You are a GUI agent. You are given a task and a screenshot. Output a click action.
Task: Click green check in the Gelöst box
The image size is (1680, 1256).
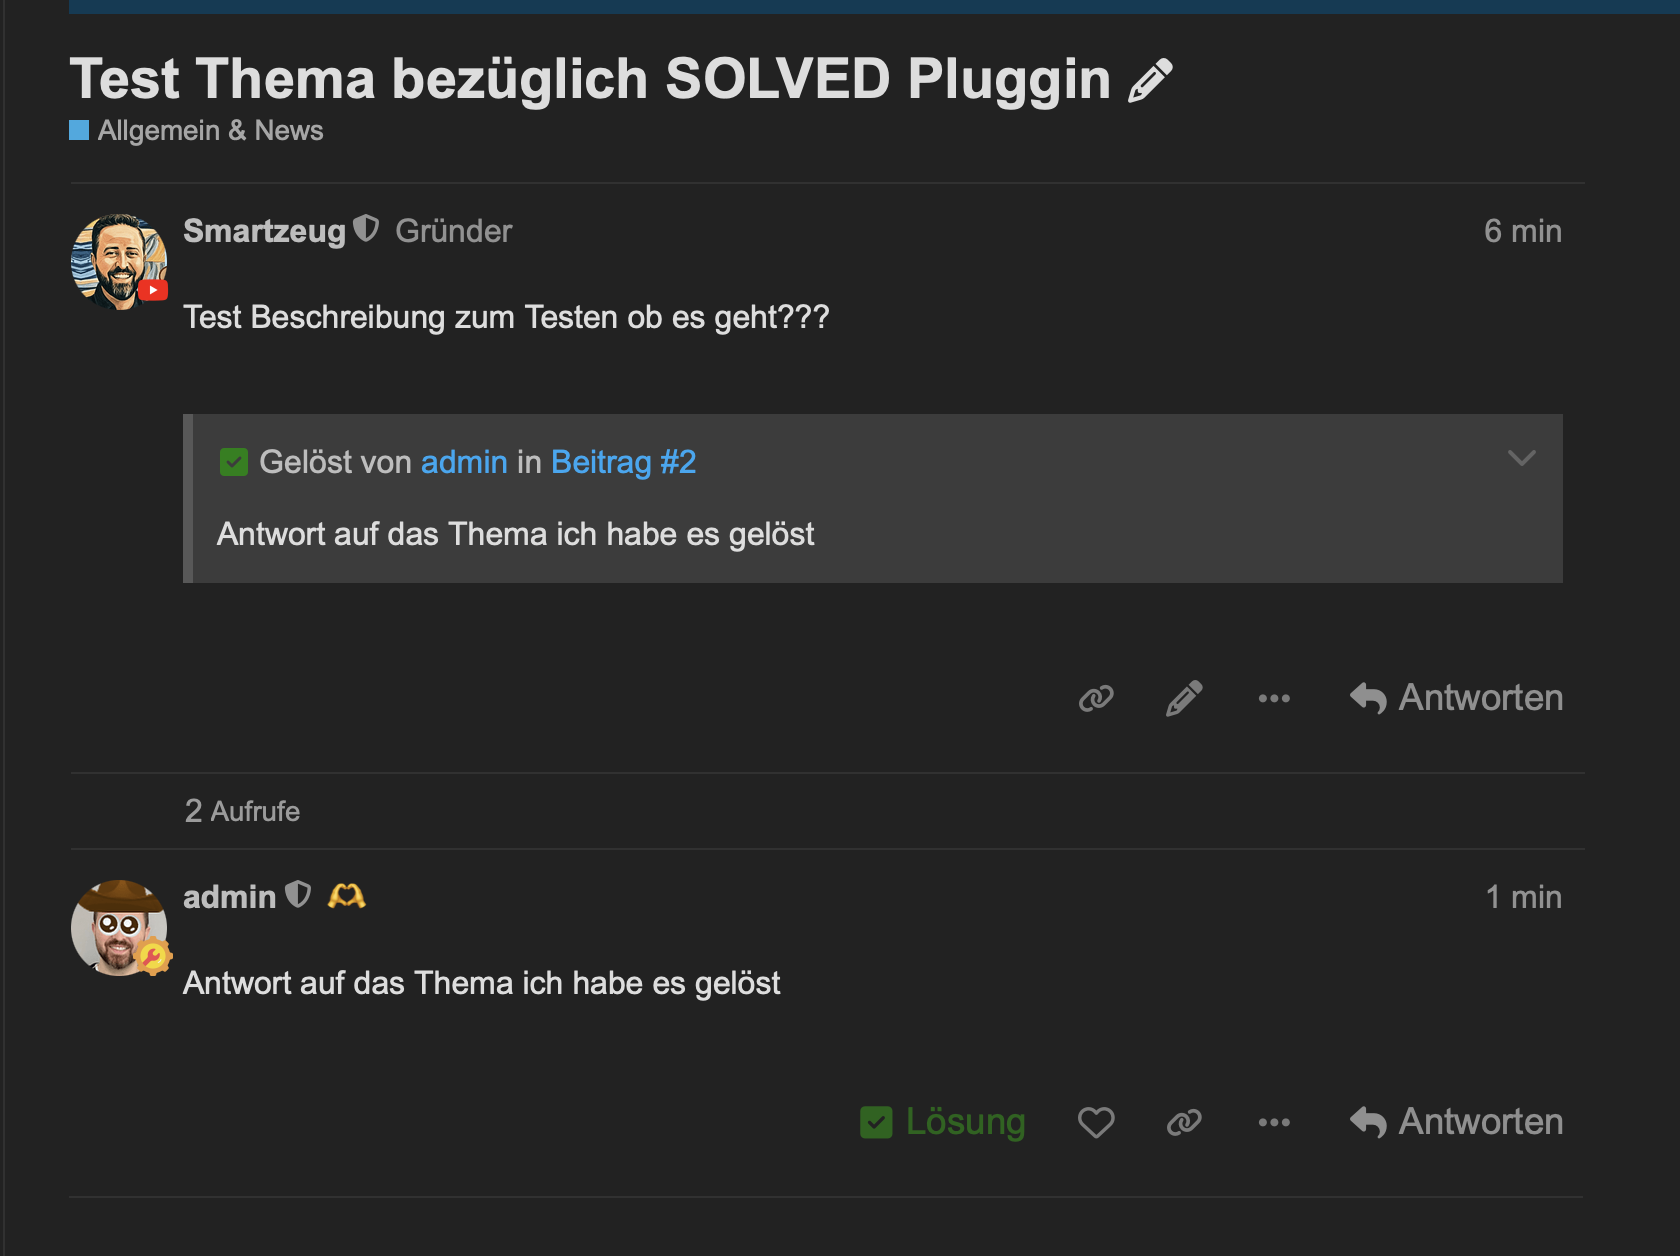click(233, 462)
